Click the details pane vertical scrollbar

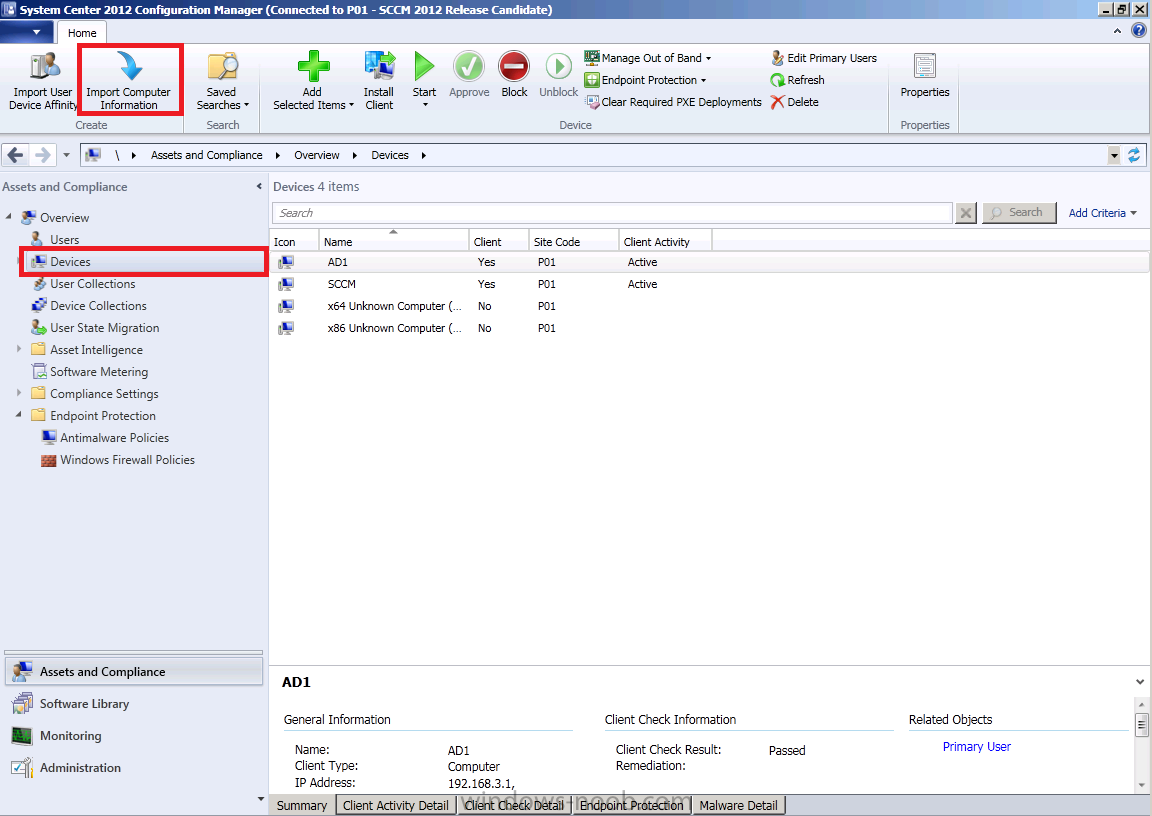[x=1141, y=745]
